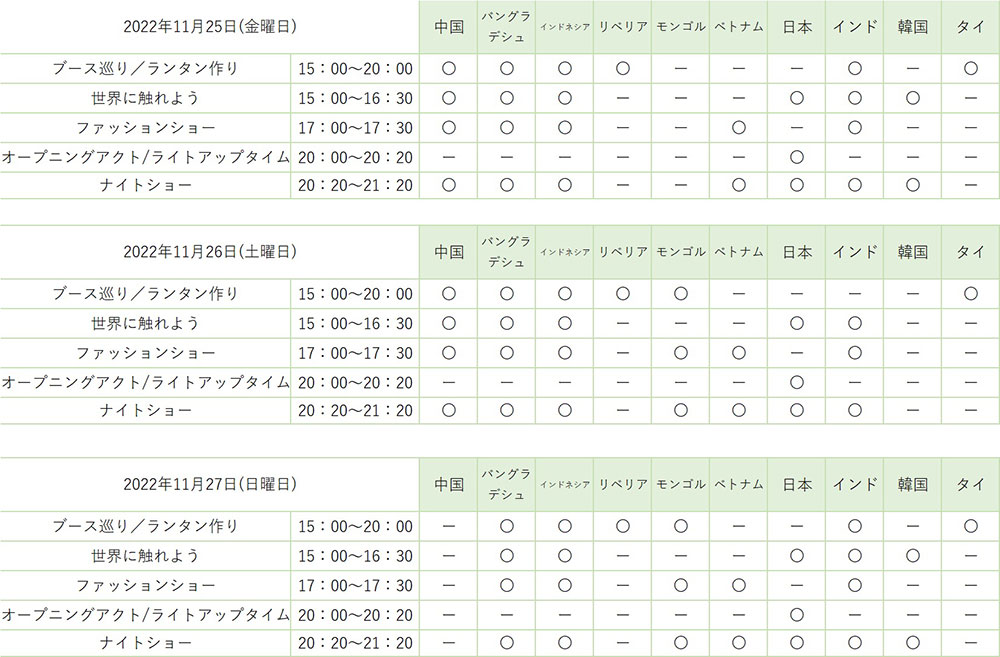This screenshot has height=657, width=1000.
Task: Click the 日本 circle for Friday オープニングアクト row
Action: pos(797,157)
